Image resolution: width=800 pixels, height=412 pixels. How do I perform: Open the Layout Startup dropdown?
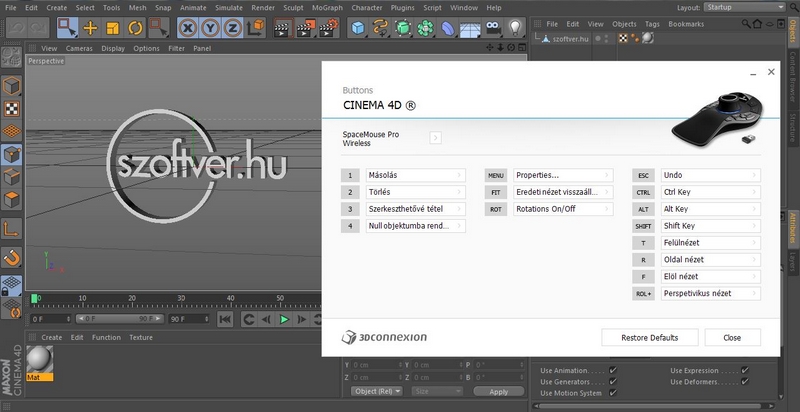click(745, 7)
